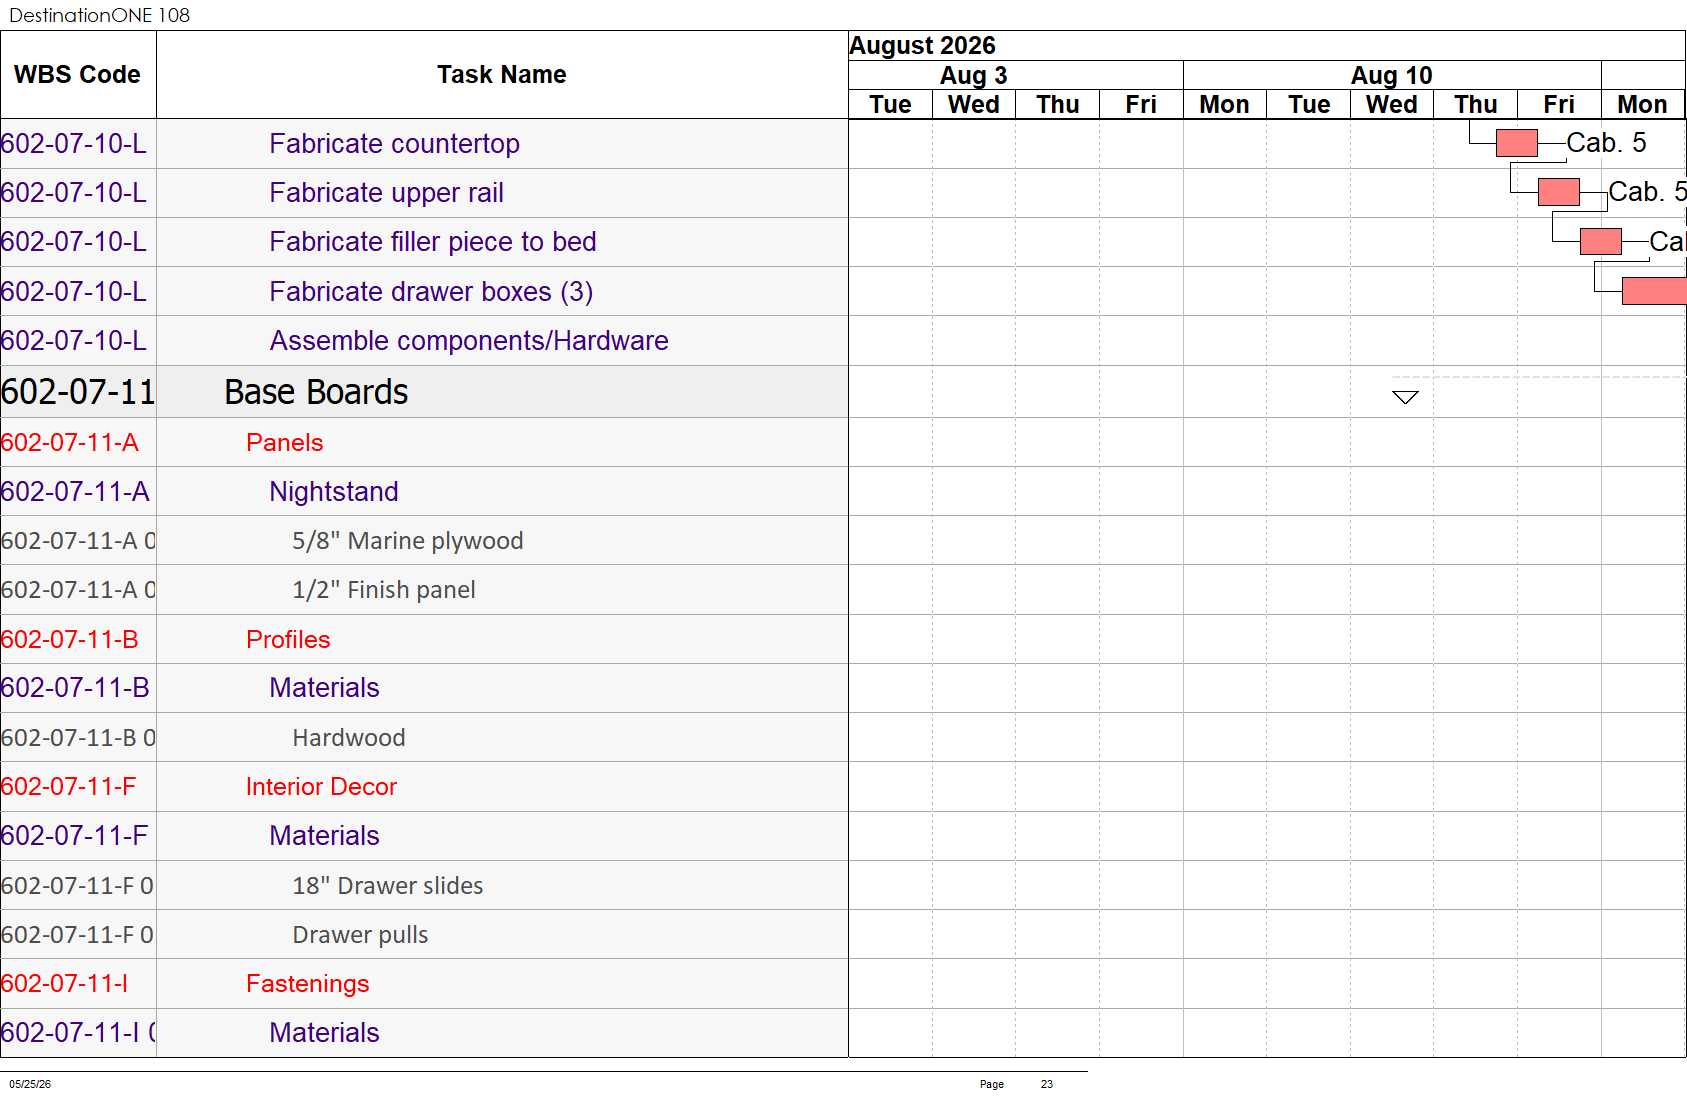Screen dimensions: 1687x1097
Task: Select Assemble components/Hardware task
Action: (x=468, y=341)
